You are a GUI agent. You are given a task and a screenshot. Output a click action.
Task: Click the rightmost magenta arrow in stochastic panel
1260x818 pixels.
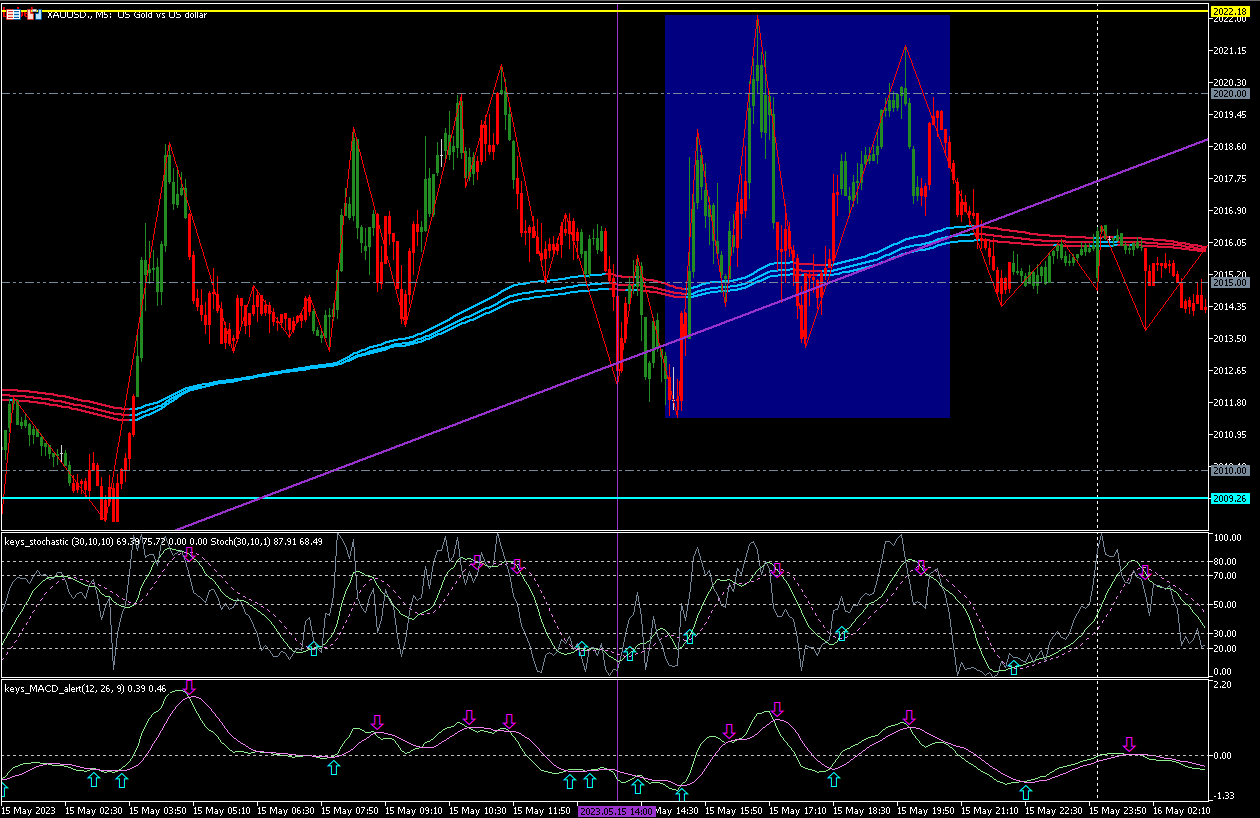click(x=1145, y=573)
